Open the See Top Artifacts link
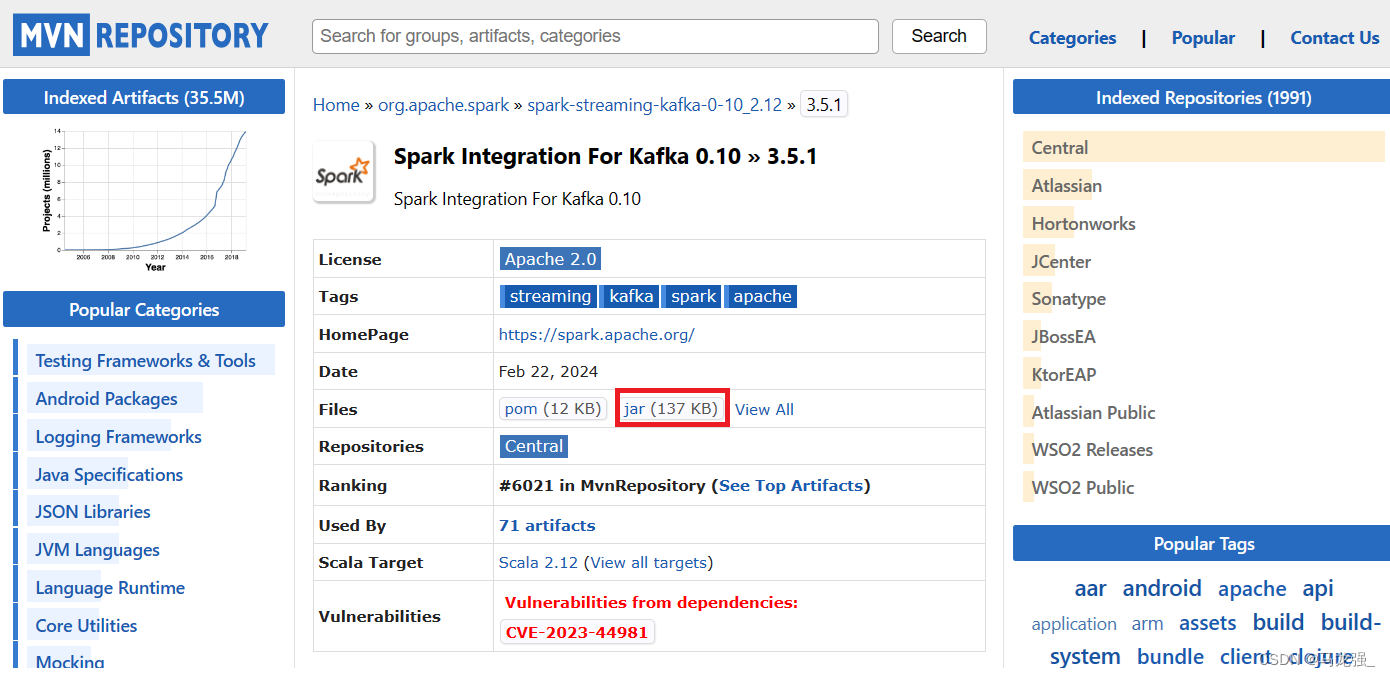 click(x=791, y=485)
